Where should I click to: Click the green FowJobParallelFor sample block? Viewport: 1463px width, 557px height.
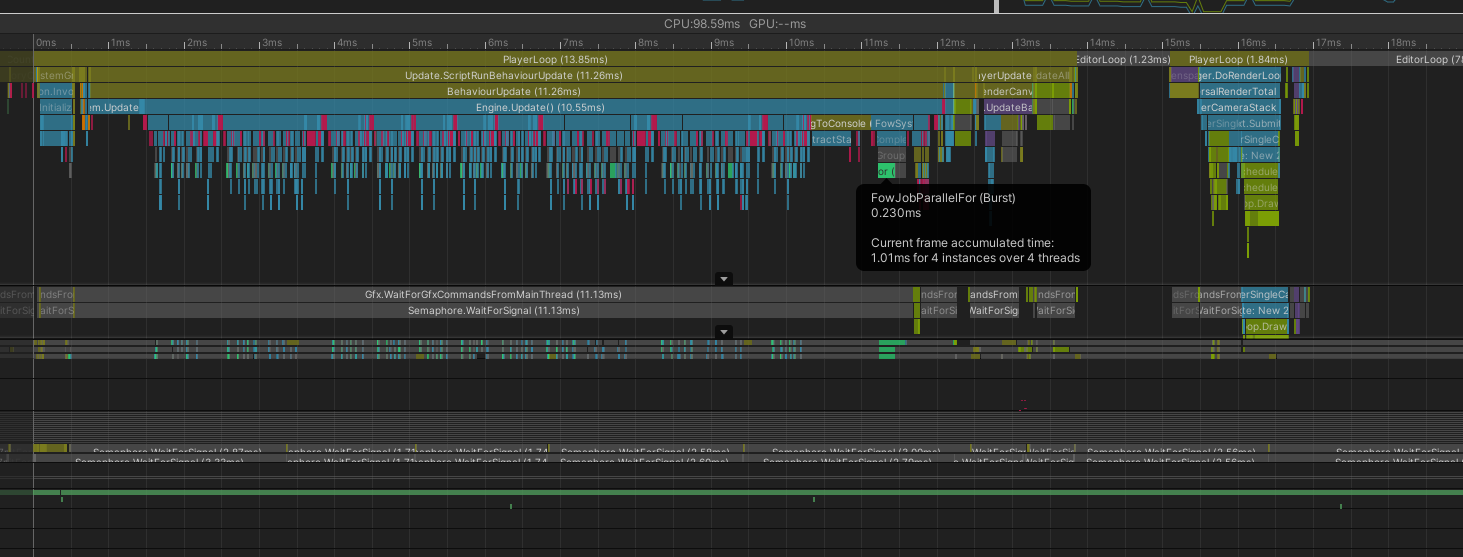(886, 172)
